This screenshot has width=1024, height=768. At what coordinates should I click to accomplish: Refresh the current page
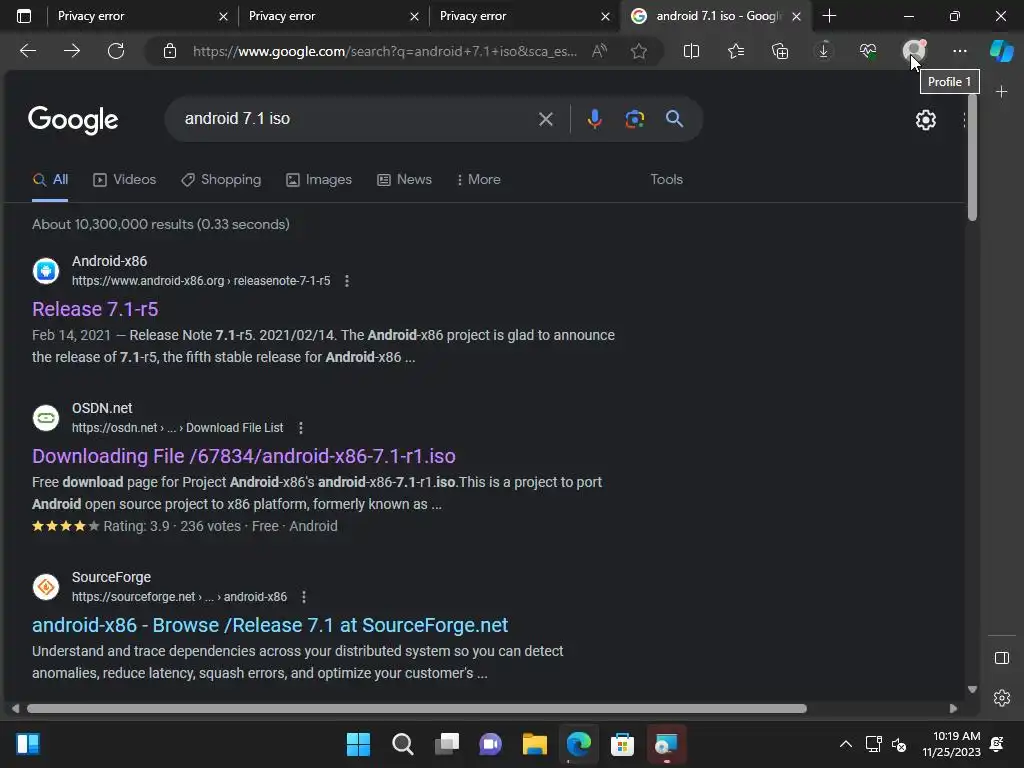click(116, 51)
